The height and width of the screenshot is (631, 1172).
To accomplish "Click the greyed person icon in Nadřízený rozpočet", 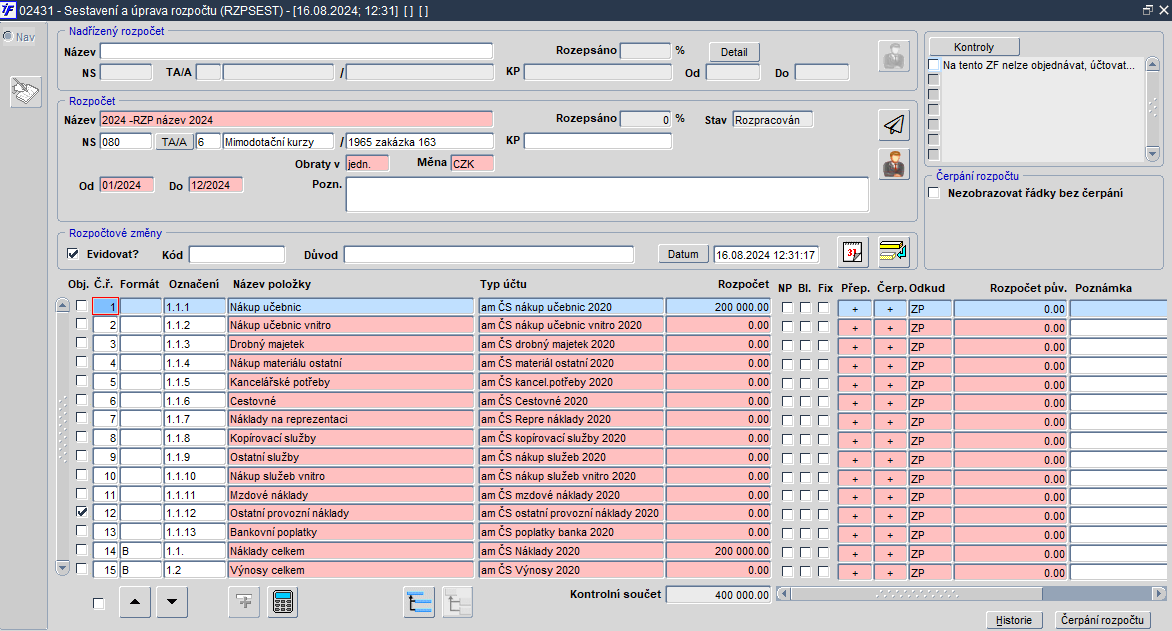I will point(894,56).
